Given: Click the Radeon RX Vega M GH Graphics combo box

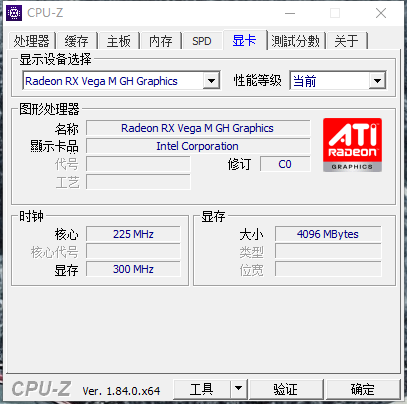Looking at the screenshot, I should coord(121,80).
